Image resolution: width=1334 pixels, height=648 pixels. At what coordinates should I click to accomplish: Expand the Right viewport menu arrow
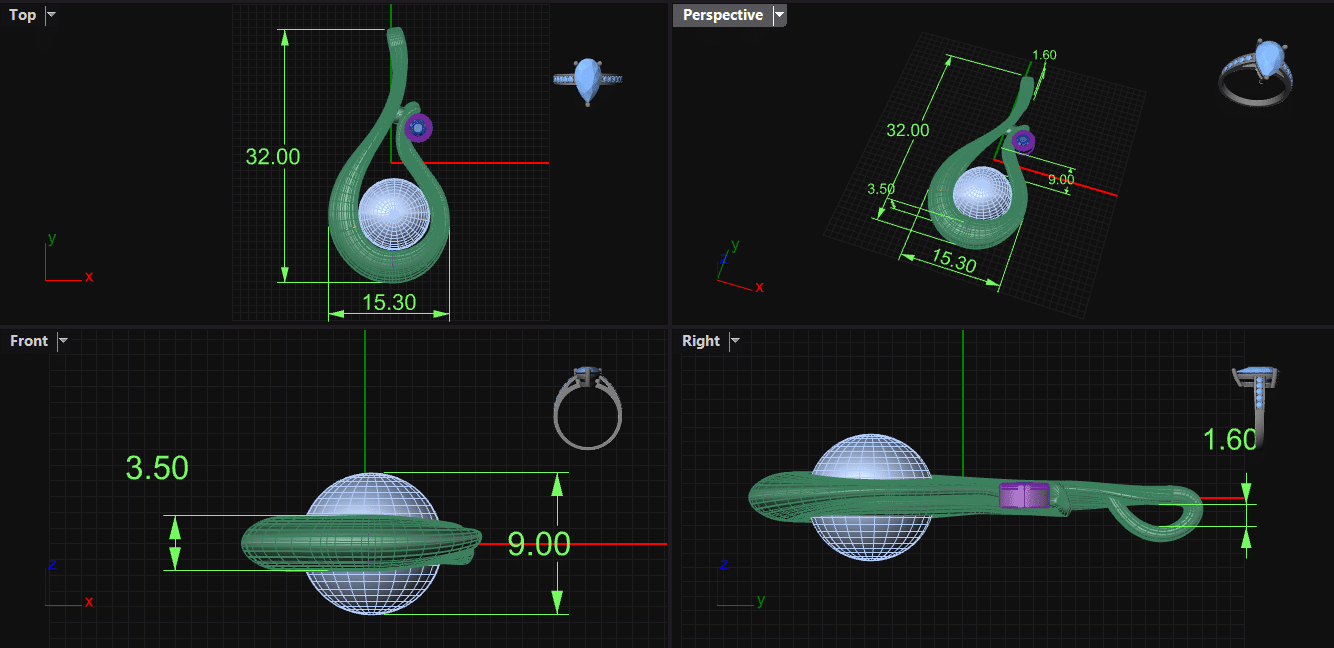735,341
